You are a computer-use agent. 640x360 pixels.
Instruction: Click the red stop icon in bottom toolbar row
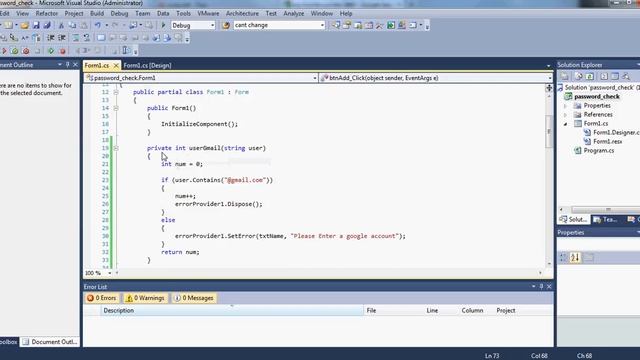[x=62, y=51]
